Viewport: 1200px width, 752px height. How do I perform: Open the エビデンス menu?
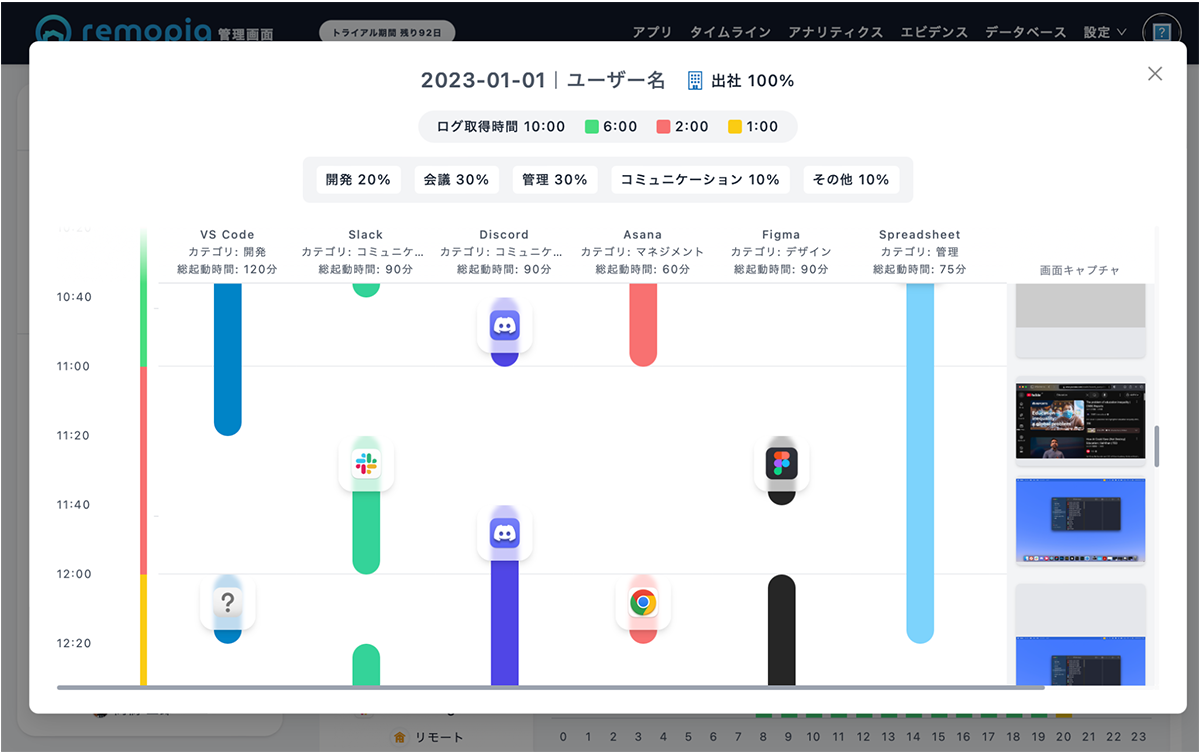point(934,32)
